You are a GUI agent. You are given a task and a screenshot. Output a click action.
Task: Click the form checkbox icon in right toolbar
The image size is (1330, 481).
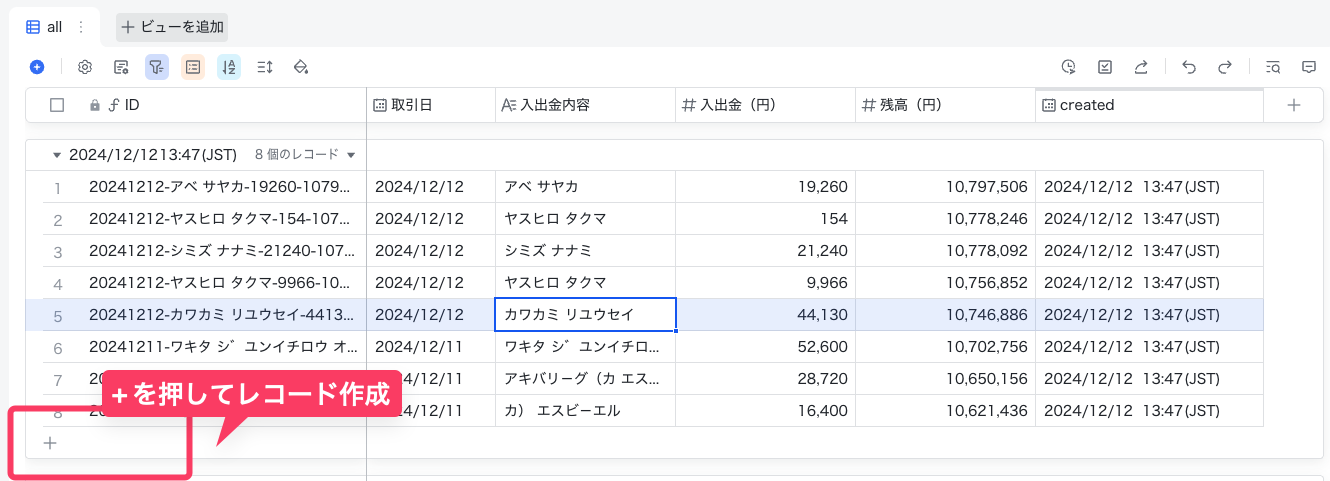1105,67
